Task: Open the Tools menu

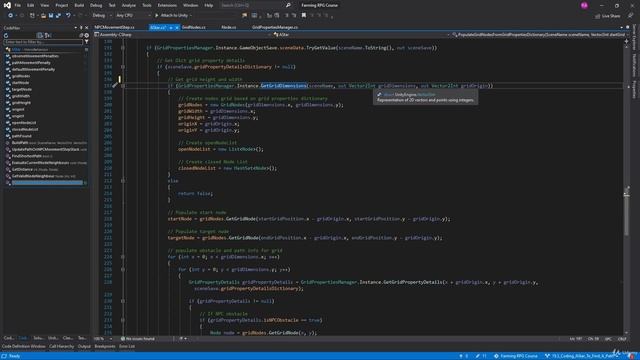Action: coord(147,5)
